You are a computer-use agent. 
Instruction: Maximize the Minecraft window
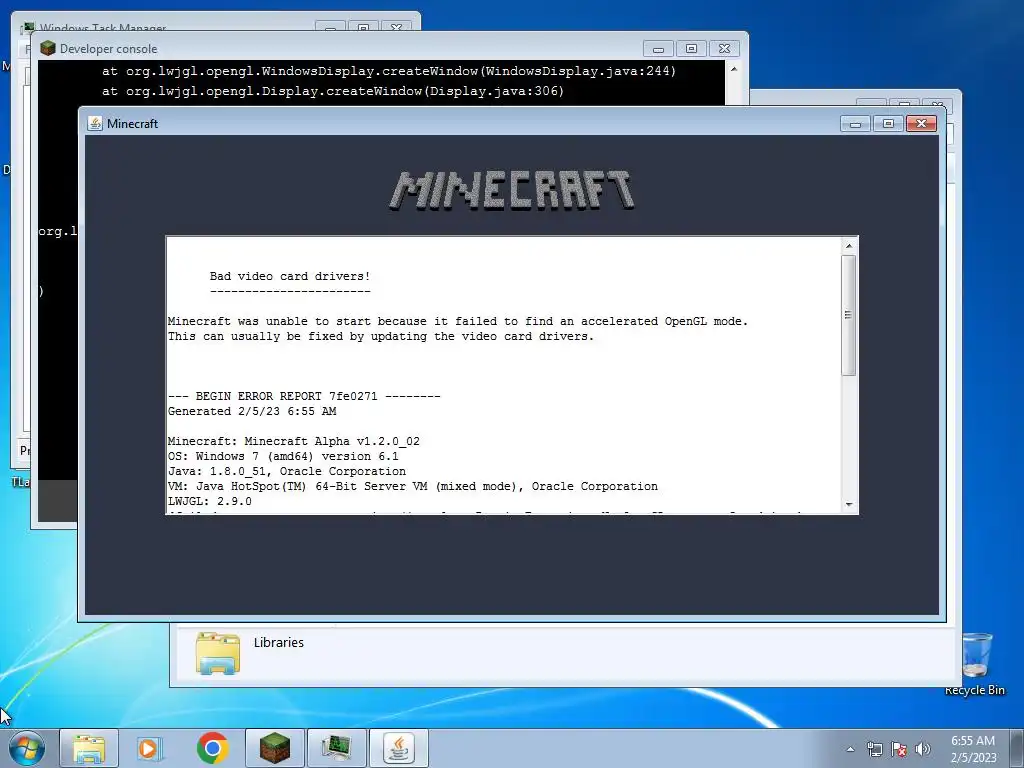click(x=888, y=123)
